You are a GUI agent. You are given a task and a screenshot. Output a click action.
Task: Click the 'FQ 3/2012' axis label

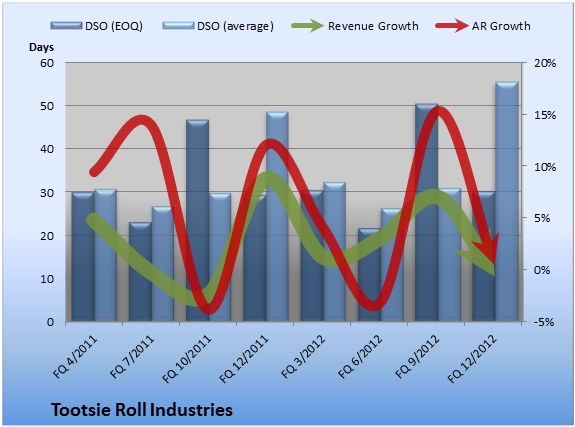click(303, 357)
